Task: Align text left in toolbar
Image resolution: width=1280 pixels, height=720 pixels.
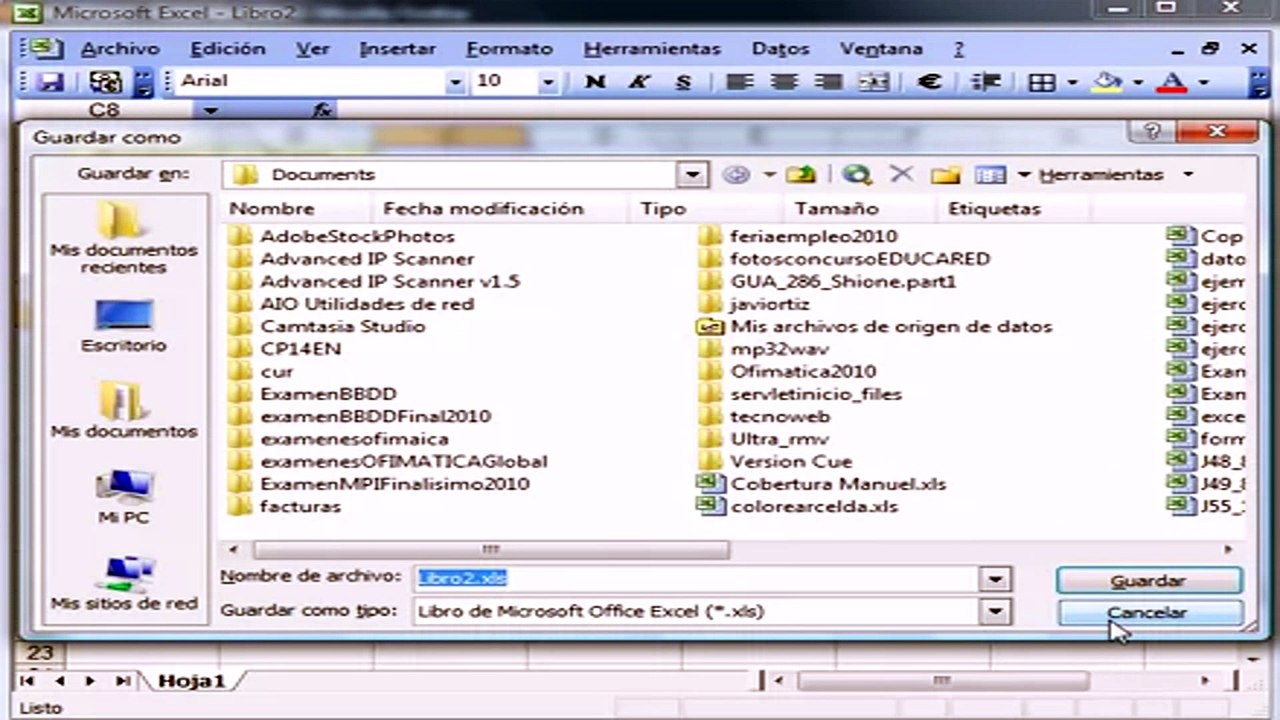Action: click(739, 82)
